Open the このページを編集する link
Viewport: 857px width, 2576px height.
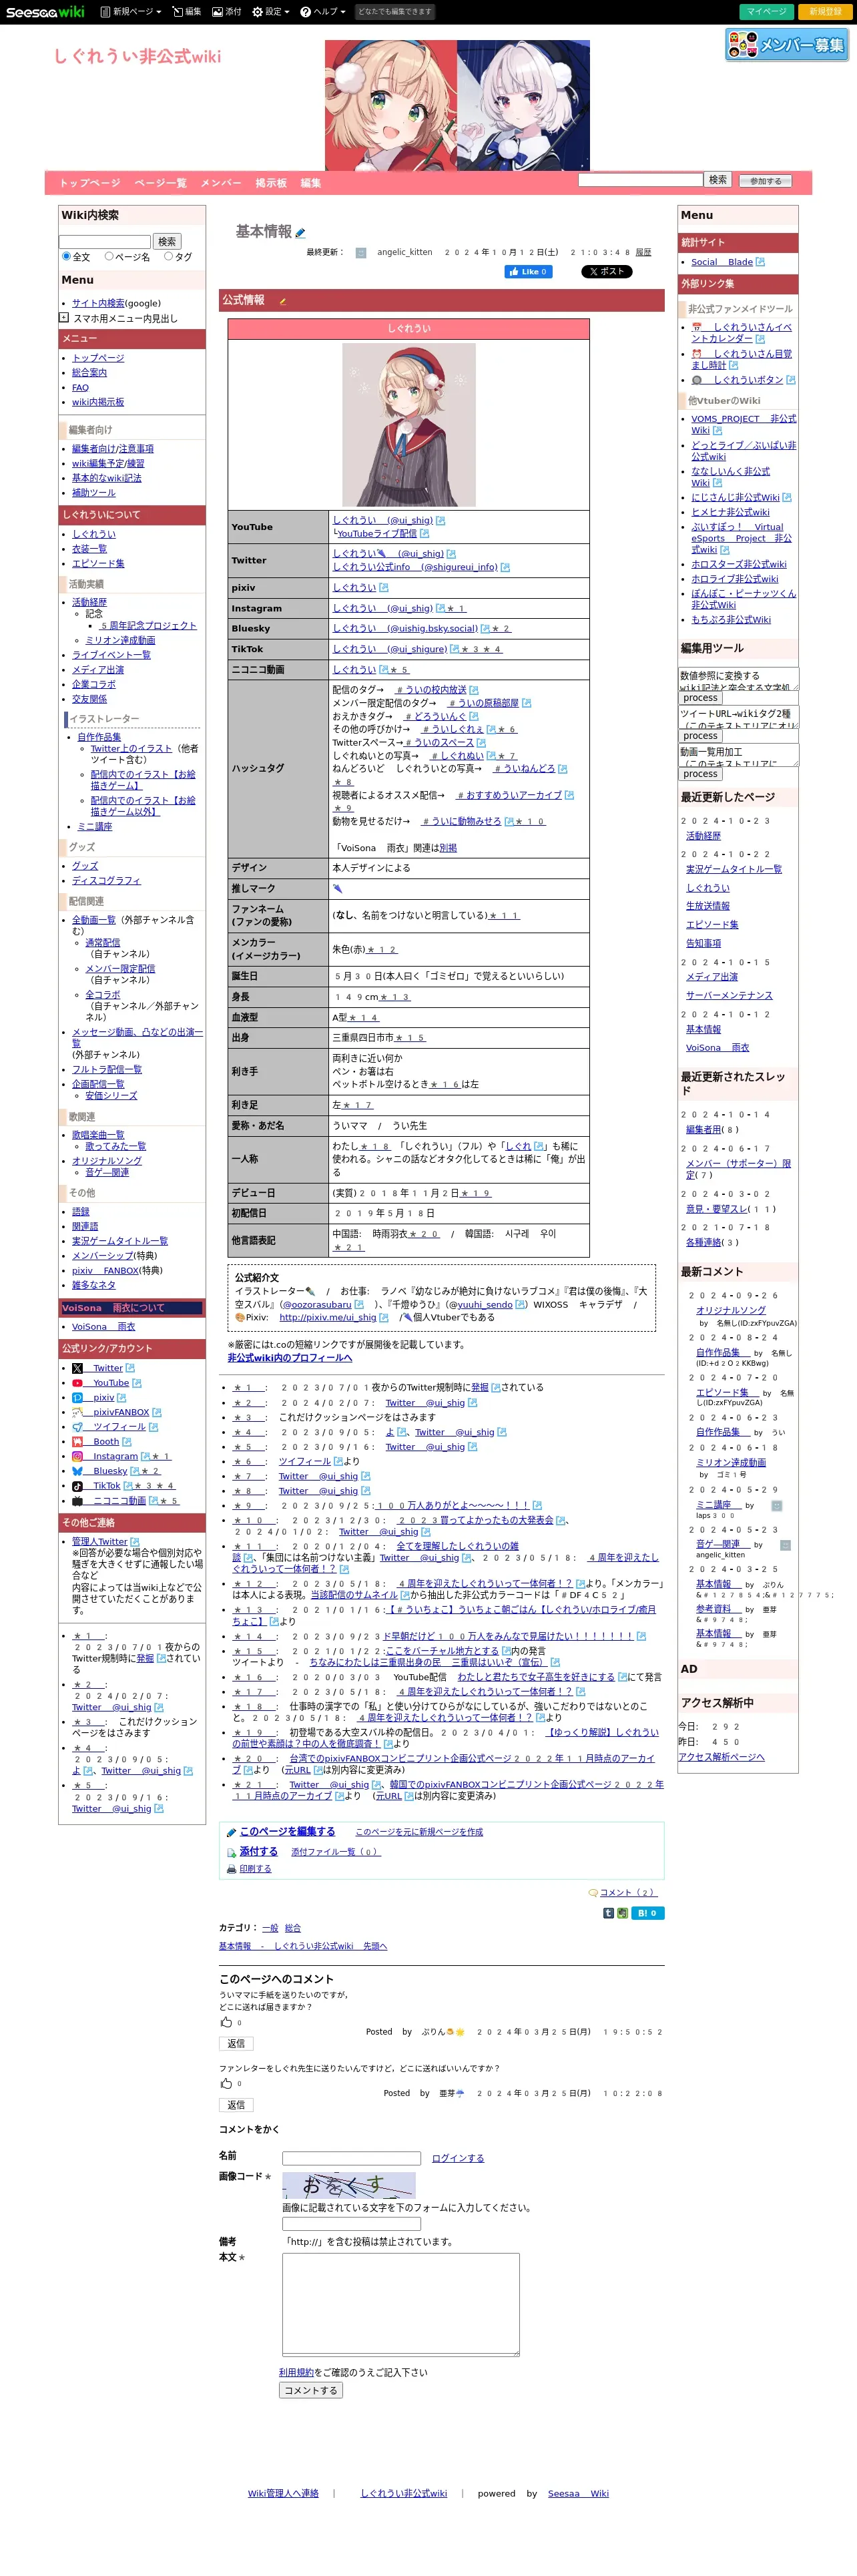point(287,1831)
